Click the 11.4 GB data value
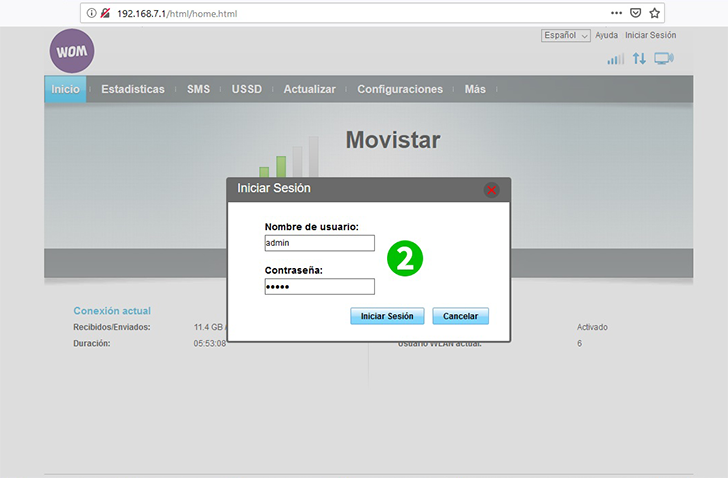This screenshot has height=478, width=728. [208, 327]
